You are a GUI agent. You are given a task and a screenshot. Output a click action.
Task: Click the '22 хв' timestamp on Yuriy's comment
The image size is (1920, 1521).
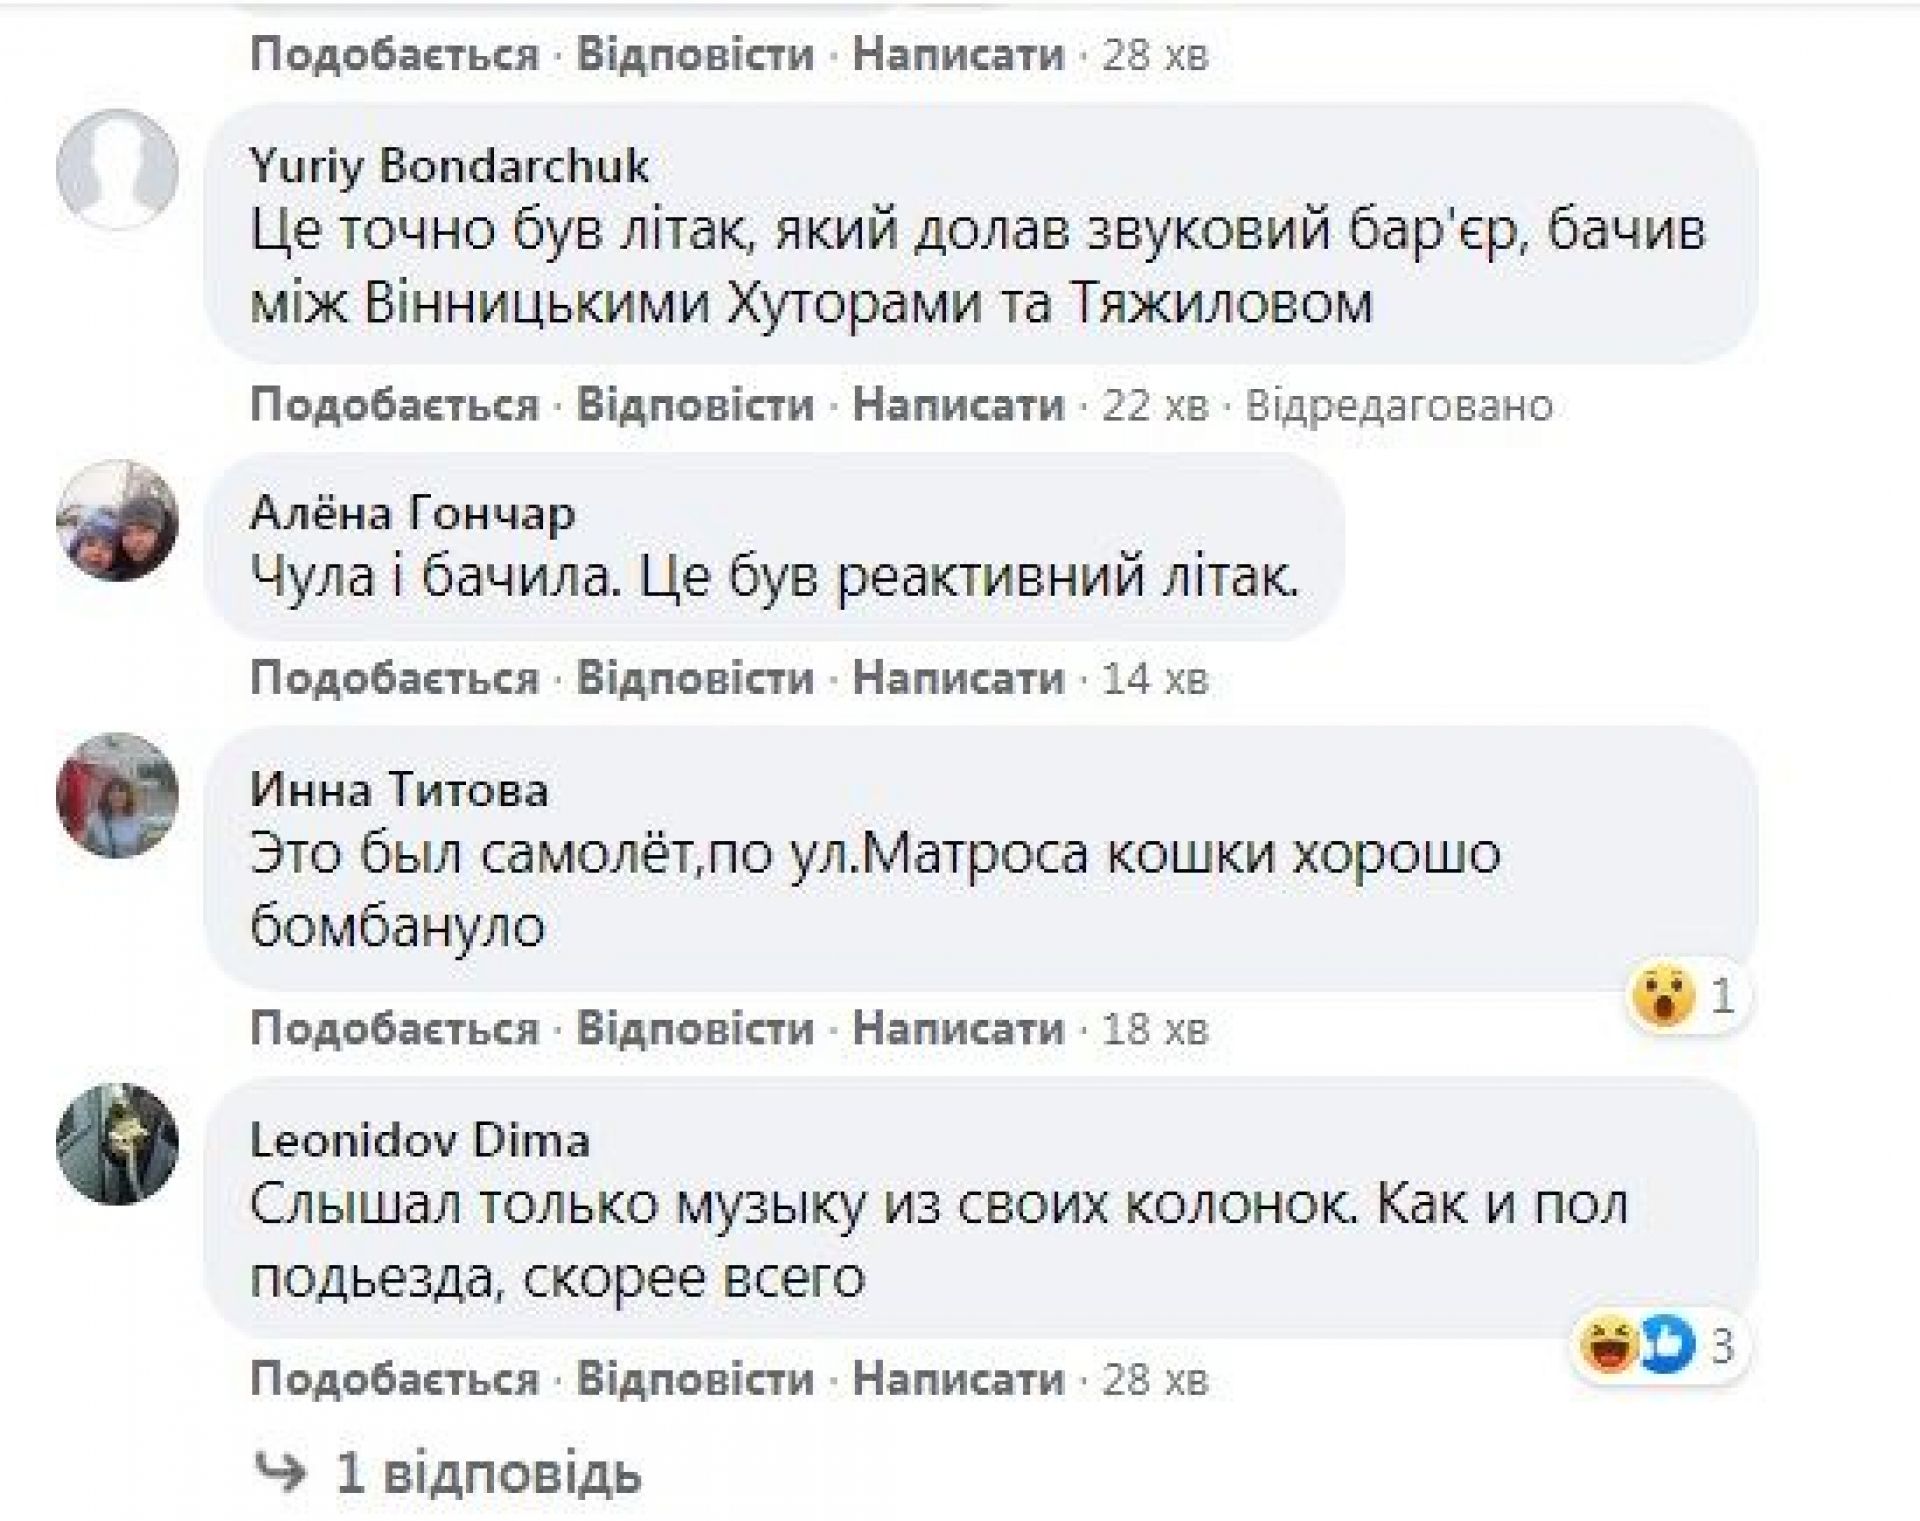[x=1155, y=406]
